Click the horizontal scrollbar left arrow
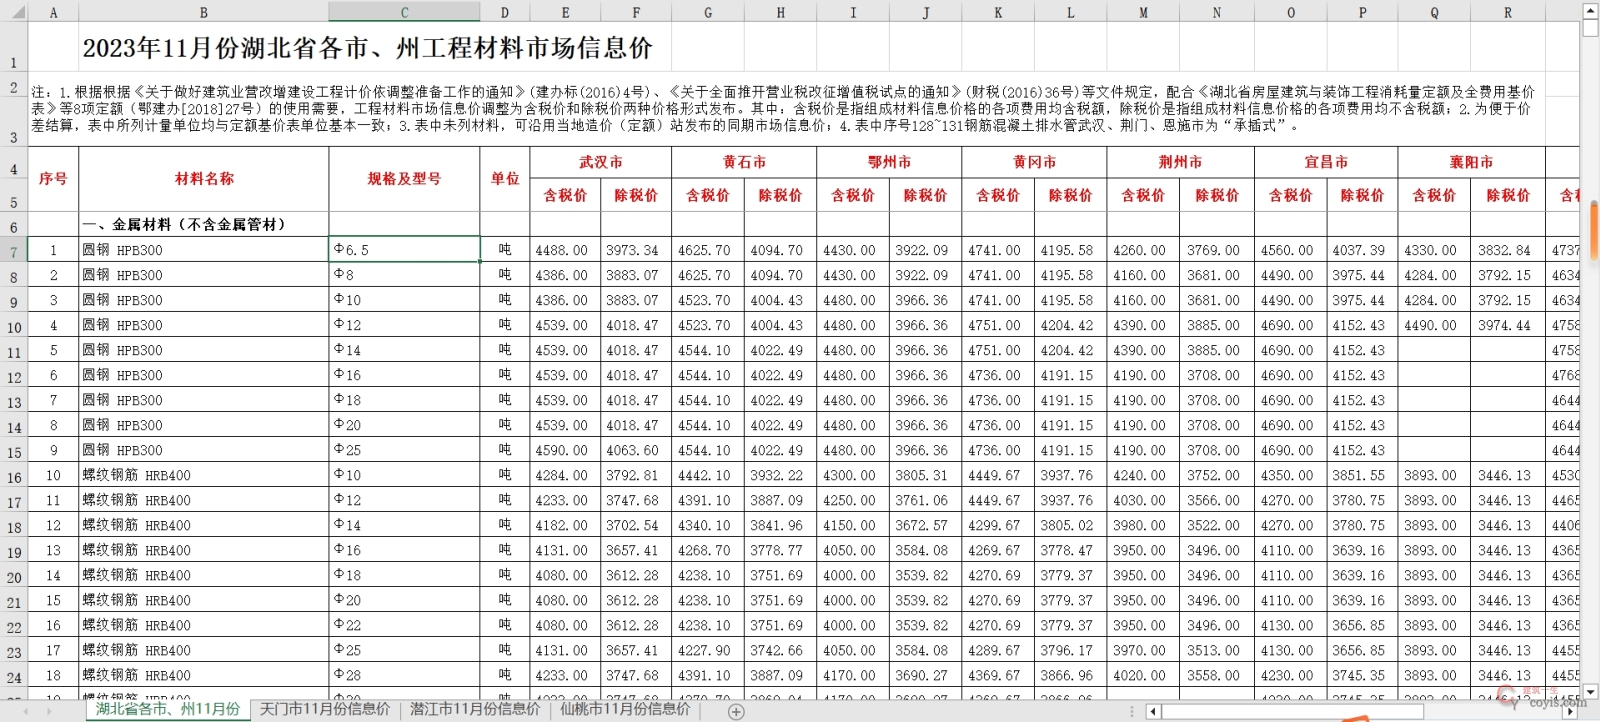Viewport: 1600px width, 722px height. [1153, 711]
